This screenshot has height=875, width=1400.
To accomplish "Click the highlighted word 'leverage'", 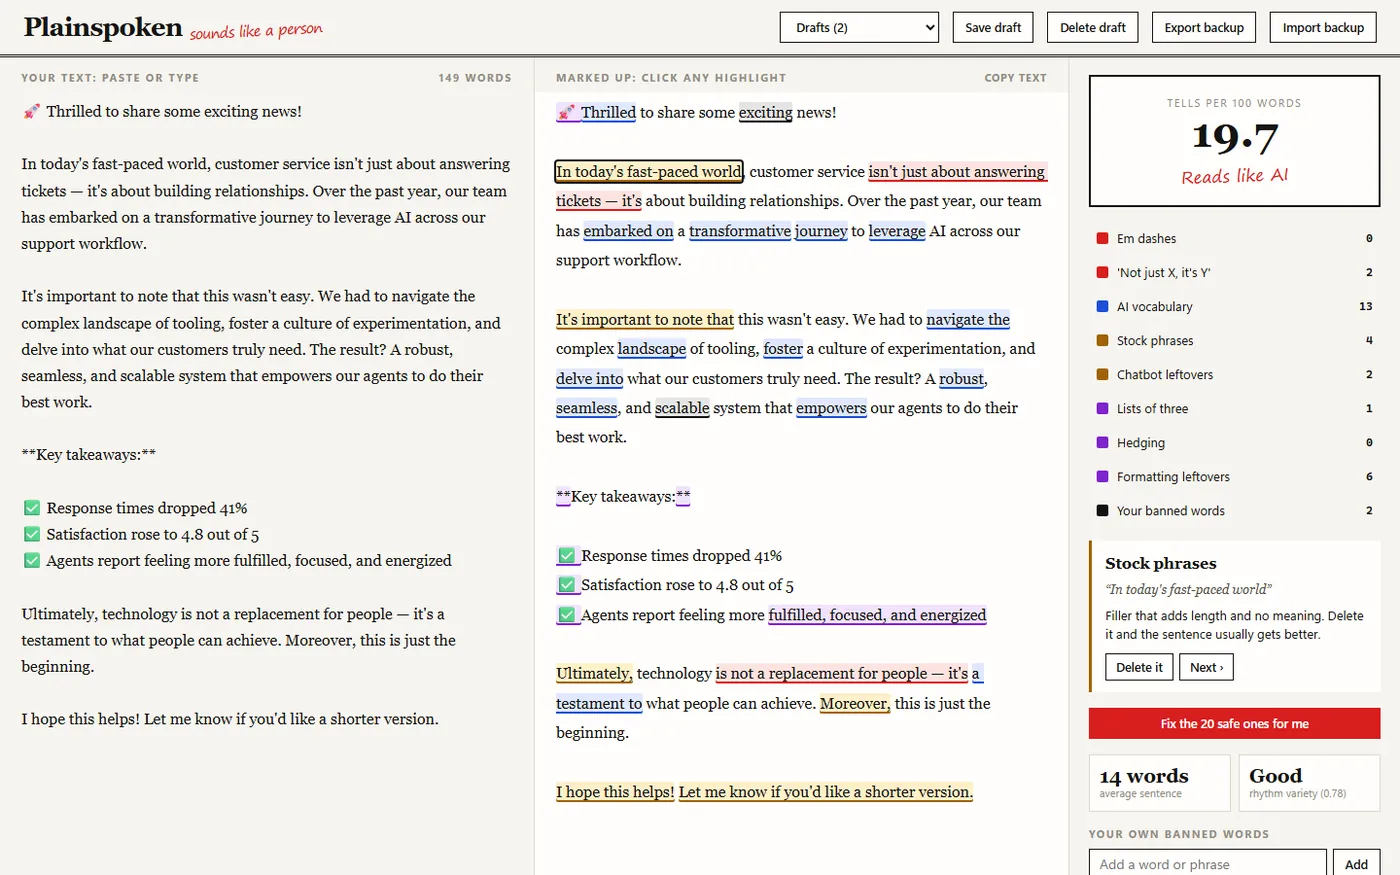I will click(897, 230).
